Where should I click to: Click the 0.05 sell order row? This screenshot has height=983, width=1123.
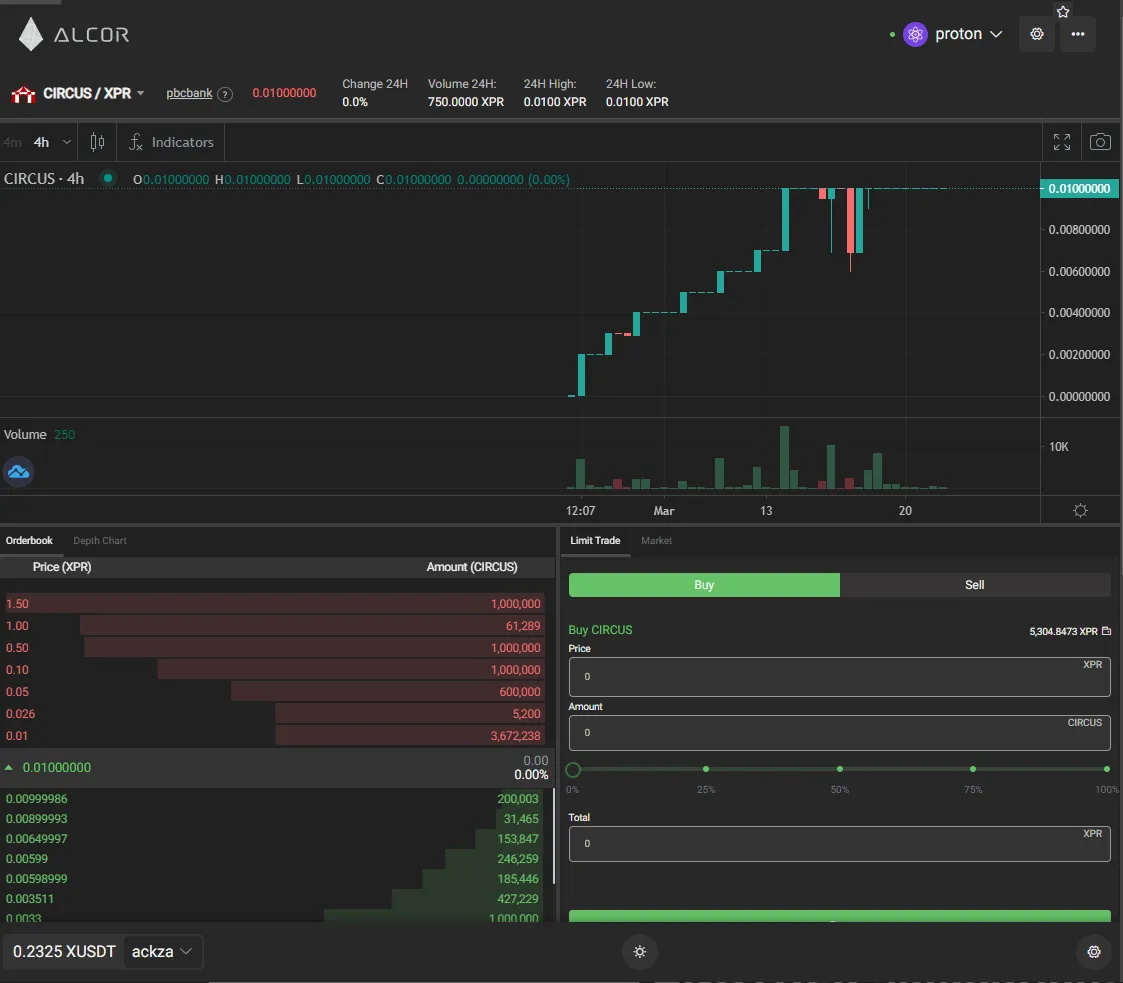pyautogui.click(x=273, y=692)
